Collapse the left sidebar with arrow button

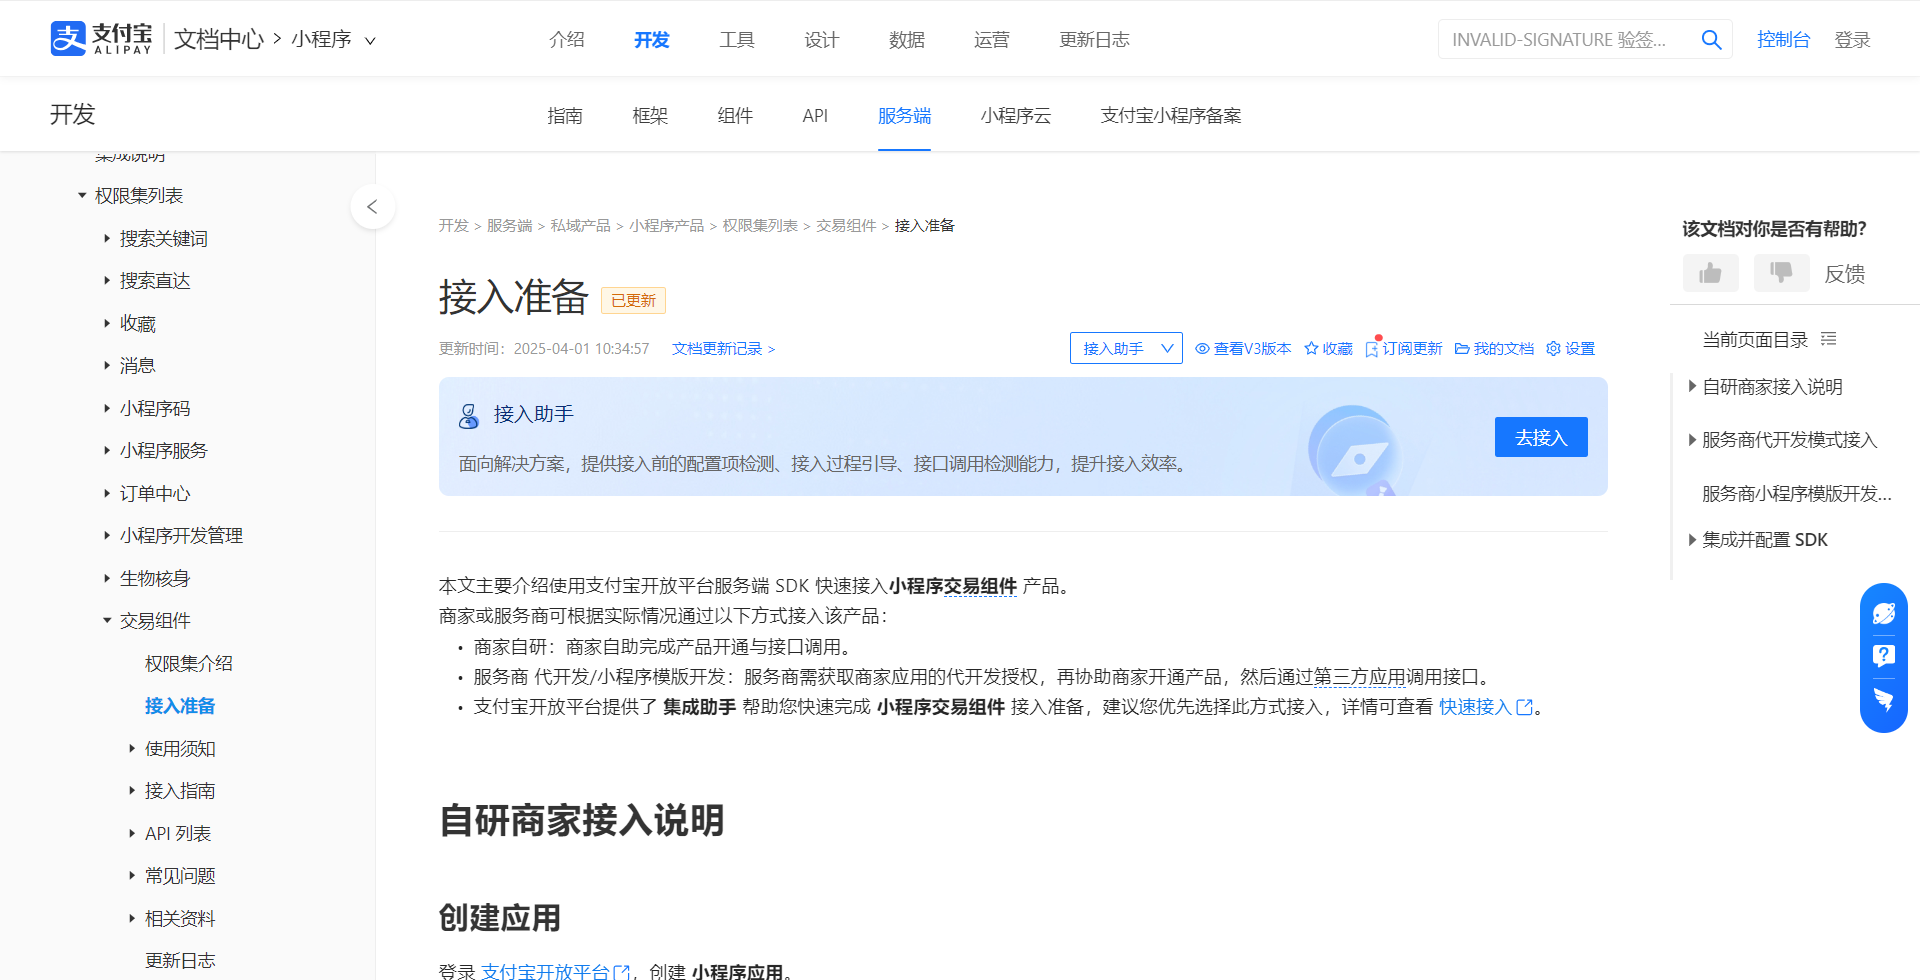click(x=372, y=207)
